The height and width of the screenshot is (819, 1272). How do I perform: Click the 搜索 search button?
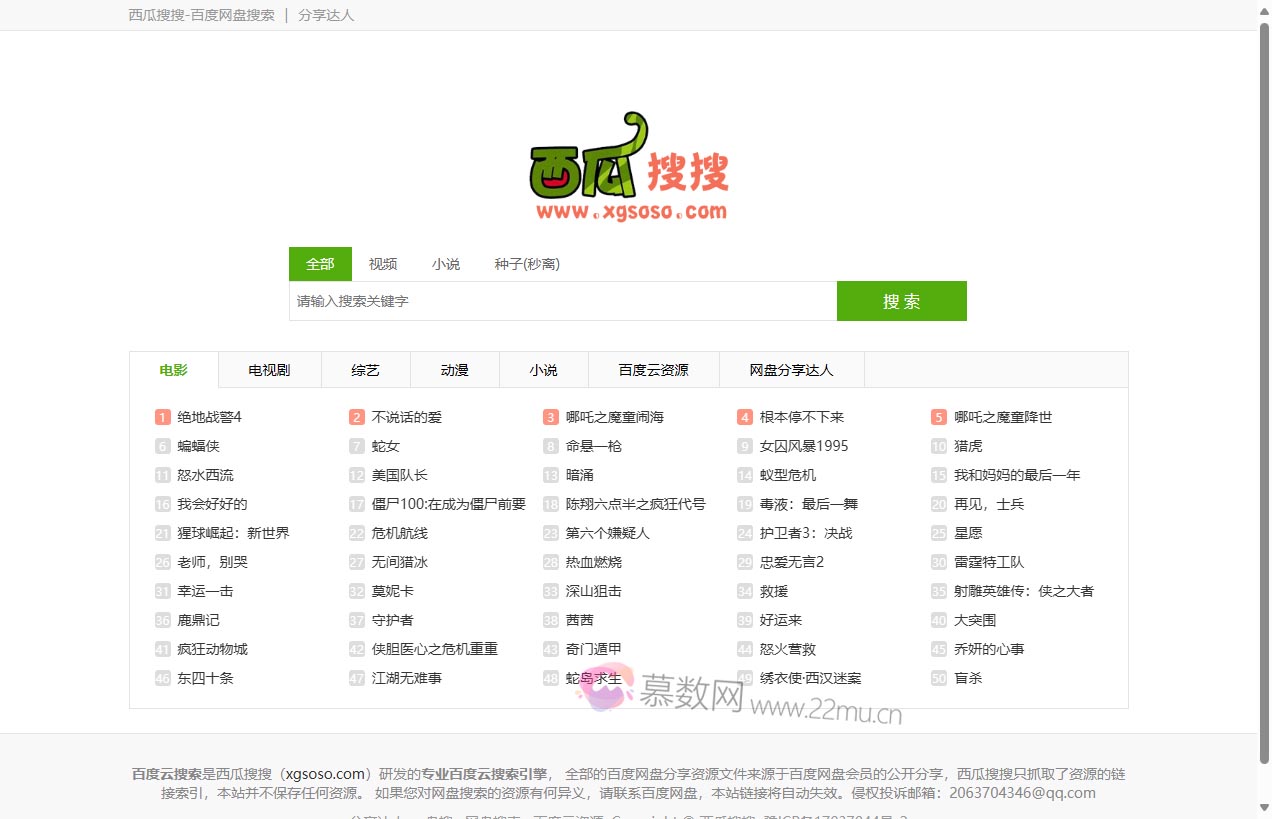pos(901,300)
